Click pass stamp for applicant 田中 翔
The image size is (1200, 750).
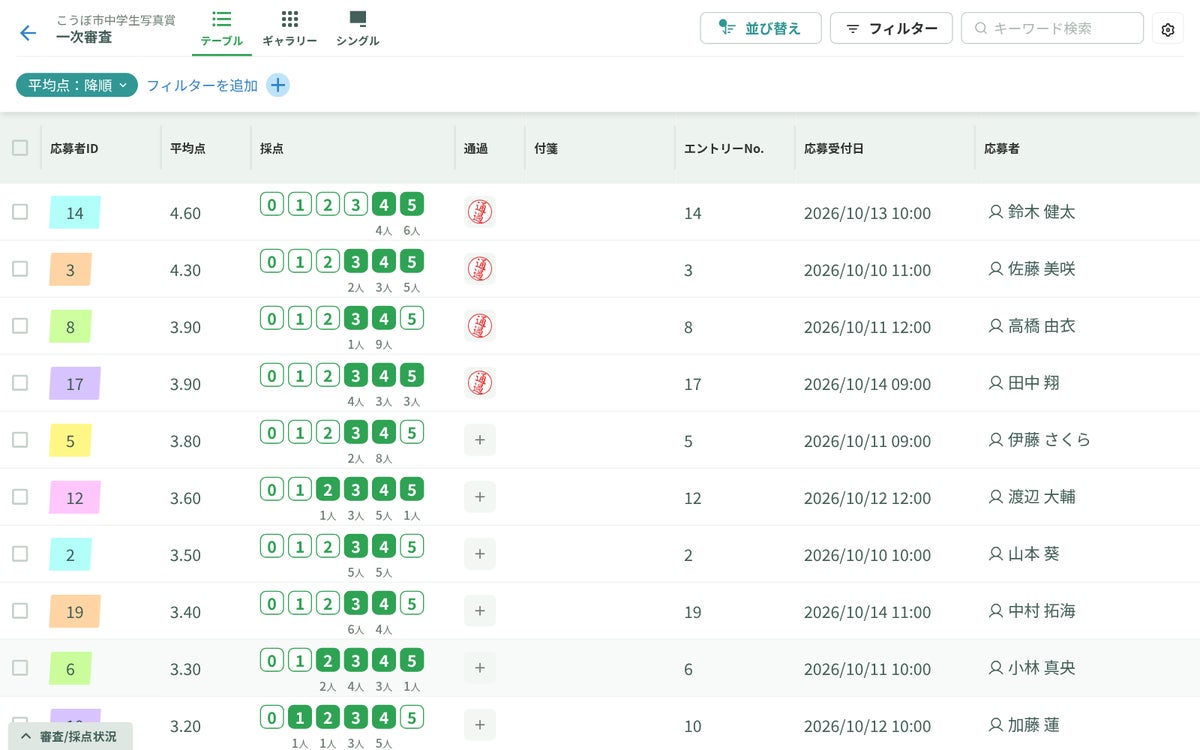(x=480, y=383)
